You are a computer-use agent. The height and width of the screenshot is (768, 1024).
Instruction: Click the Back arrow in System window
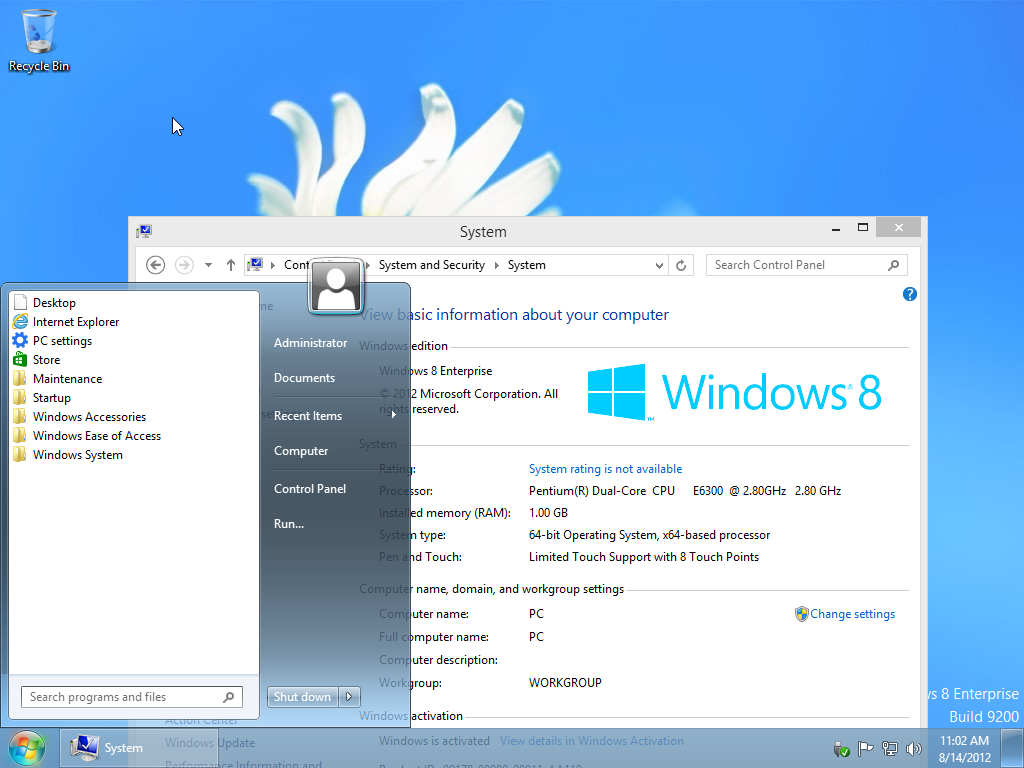(155, 264)
